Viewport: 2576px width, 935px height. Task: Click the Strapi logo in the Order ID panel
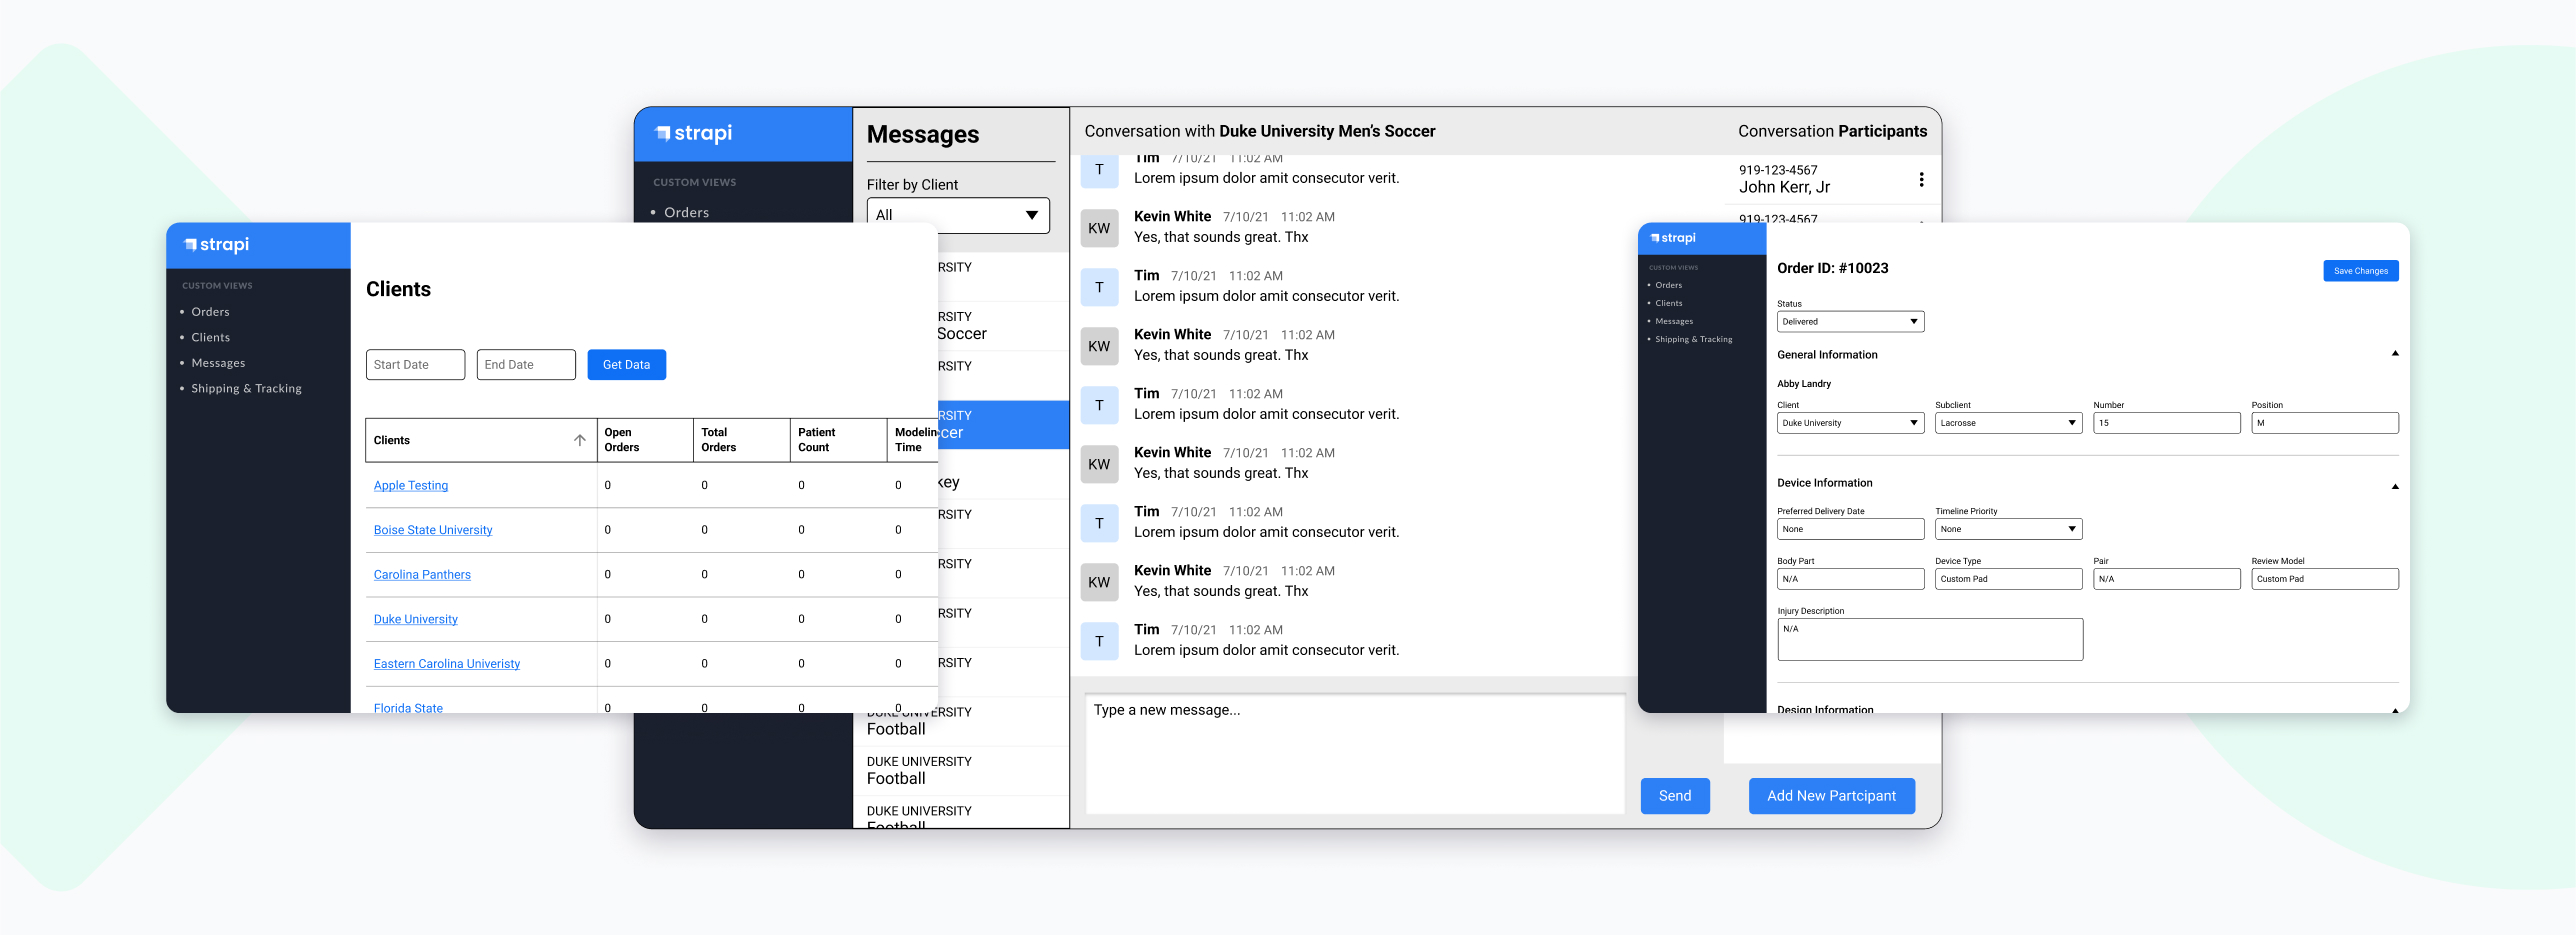point(1673,238)
